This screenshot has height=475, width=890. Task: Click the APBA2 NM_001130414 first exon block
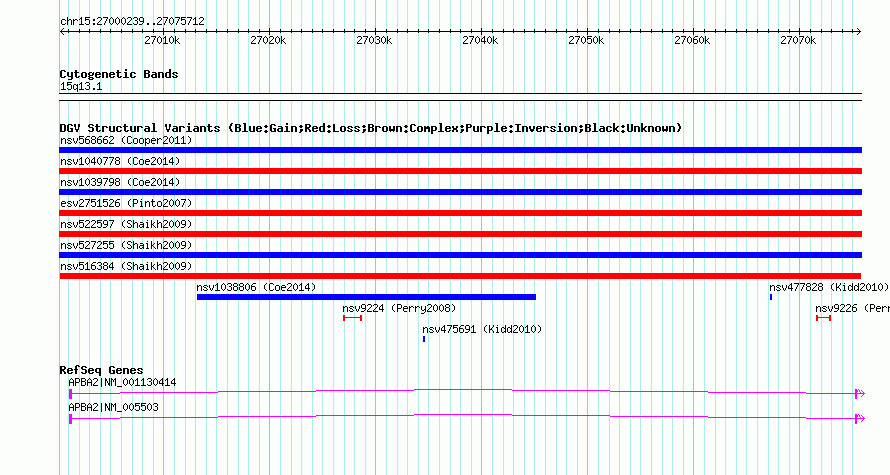[x=70, y=394]
